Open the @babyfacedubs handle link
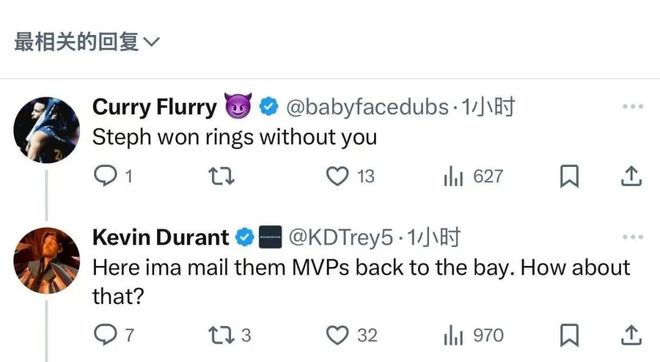Image resolution: width=660 pixels, height=362 pixels. coord(367,107)
